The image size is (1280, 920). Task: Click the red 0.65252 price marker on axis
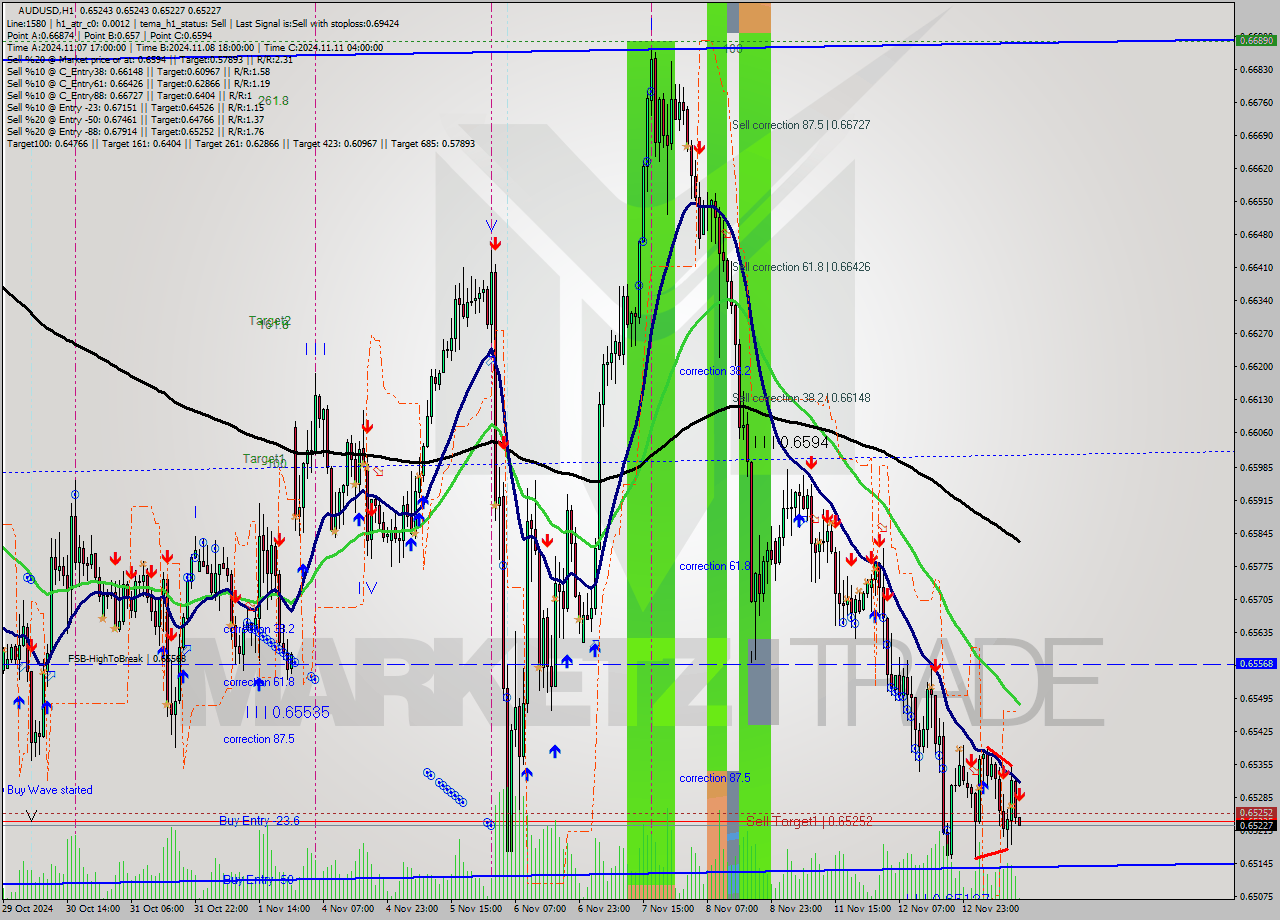(x=1257, y=814)
